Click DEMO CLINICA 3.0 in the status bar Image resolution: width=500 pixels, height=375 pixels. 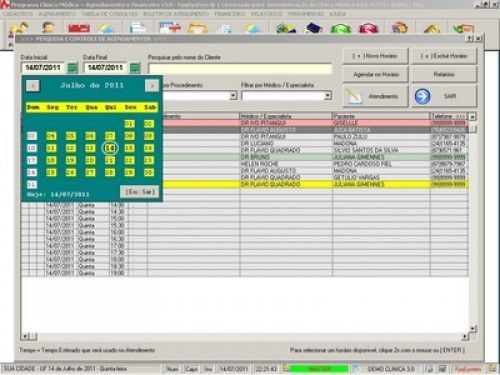[x=391, y=369]
